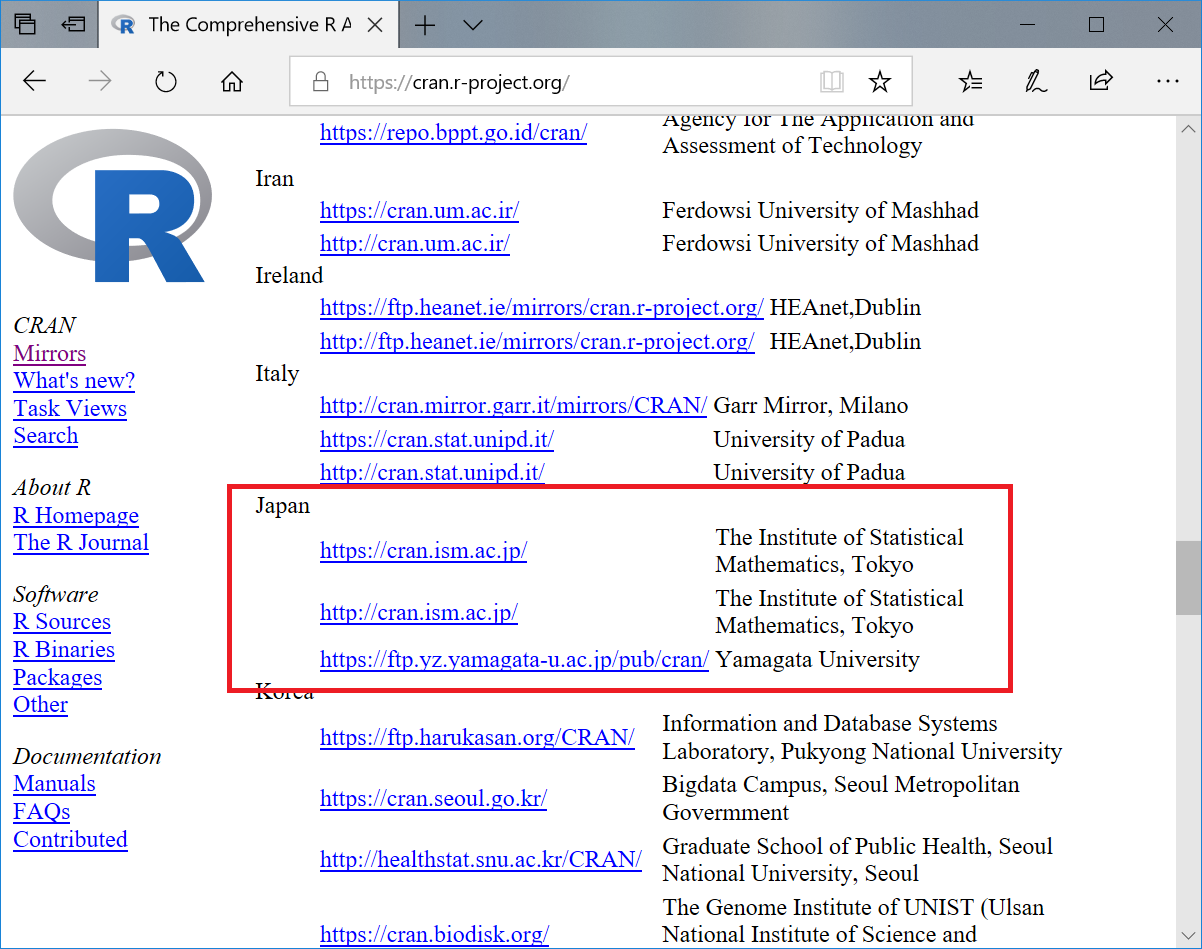This screenshot has height=949, width=1202.
Task: Click the Iran country heading
Action: pyautogui.click(x=275, y=179)
